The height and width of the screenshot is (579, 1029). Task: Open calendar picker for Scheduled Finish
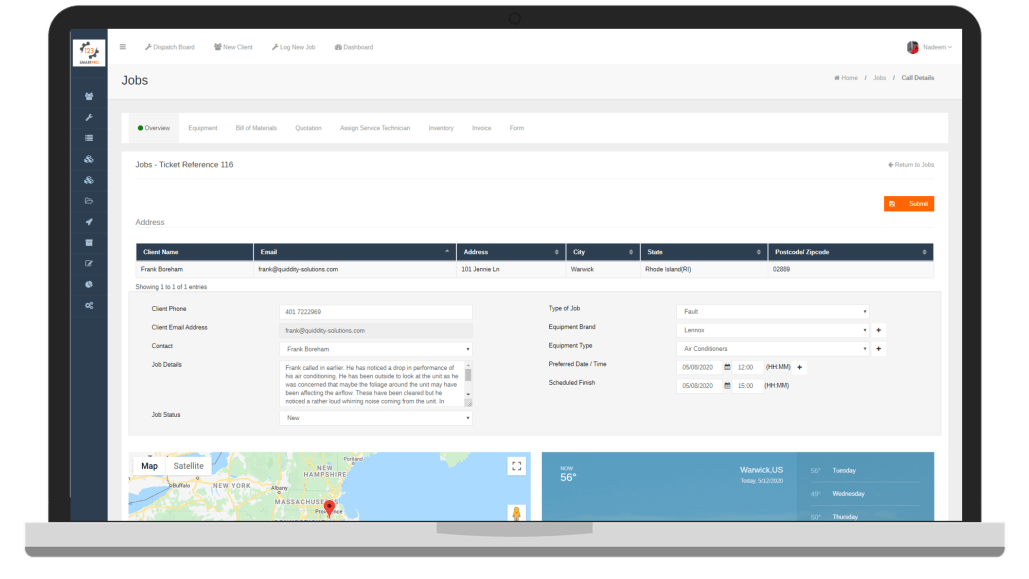[x=727, y=386]
